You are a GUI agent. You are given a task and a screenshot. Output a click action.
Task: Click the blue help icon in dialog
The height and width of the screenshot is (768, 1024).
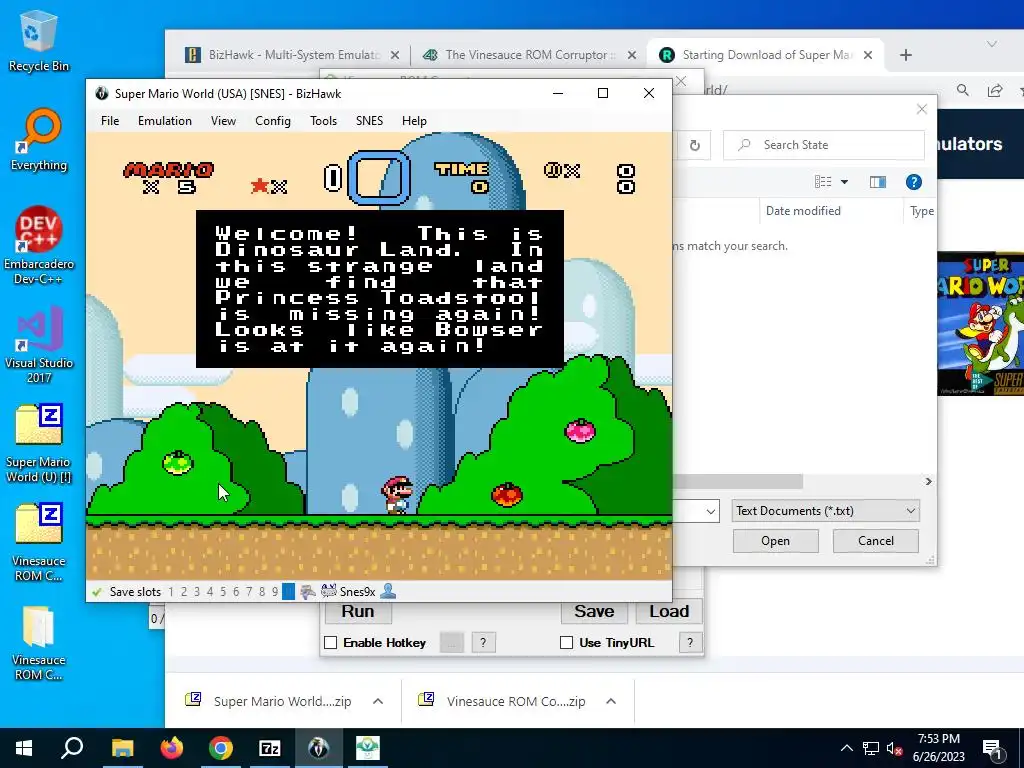click(x=914, y=182)
